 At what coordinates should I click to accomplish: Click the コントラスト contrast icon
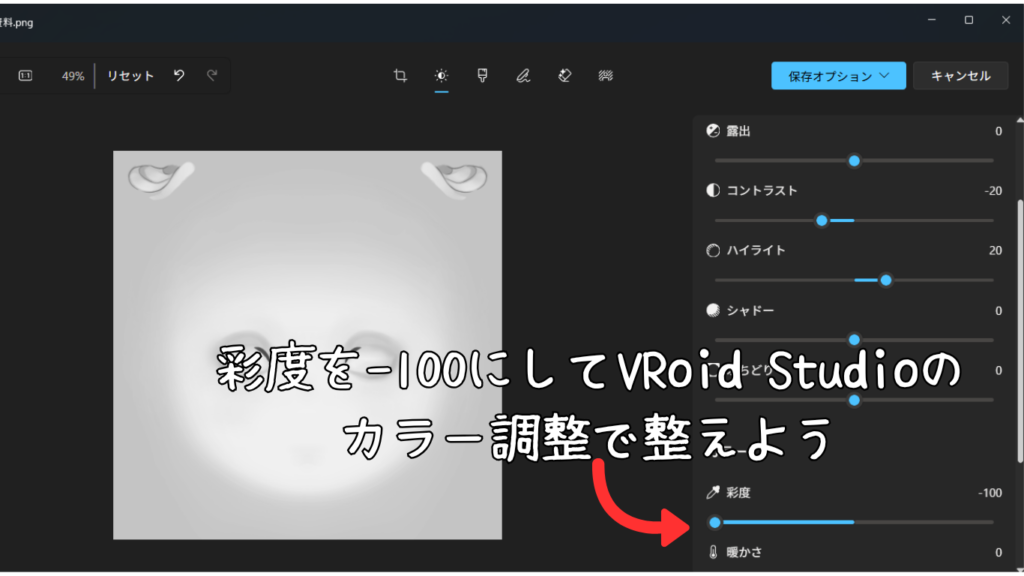(713, 190)
